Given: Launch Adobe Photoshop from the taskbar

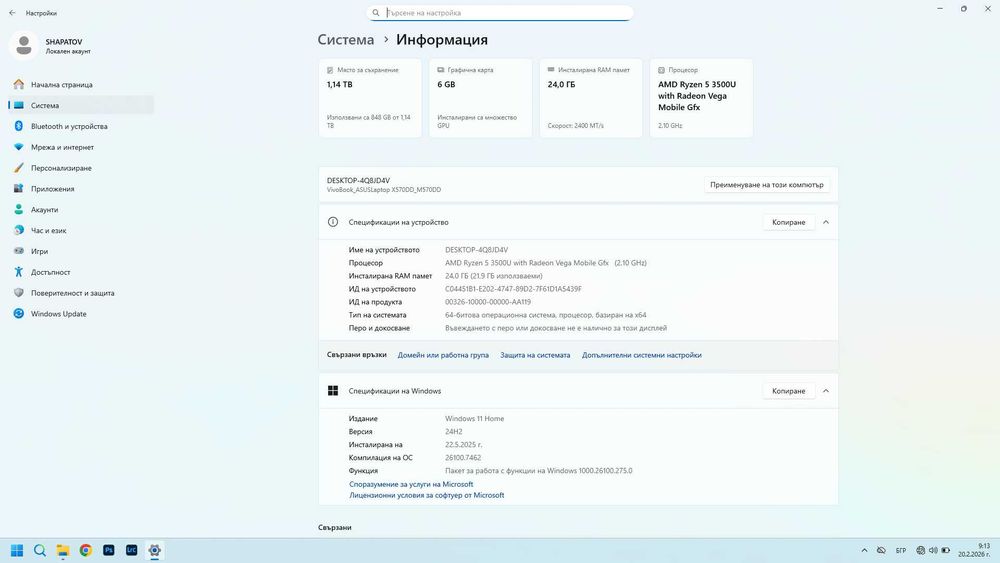Looking at the screenshot, I should (x=108, y=550).
